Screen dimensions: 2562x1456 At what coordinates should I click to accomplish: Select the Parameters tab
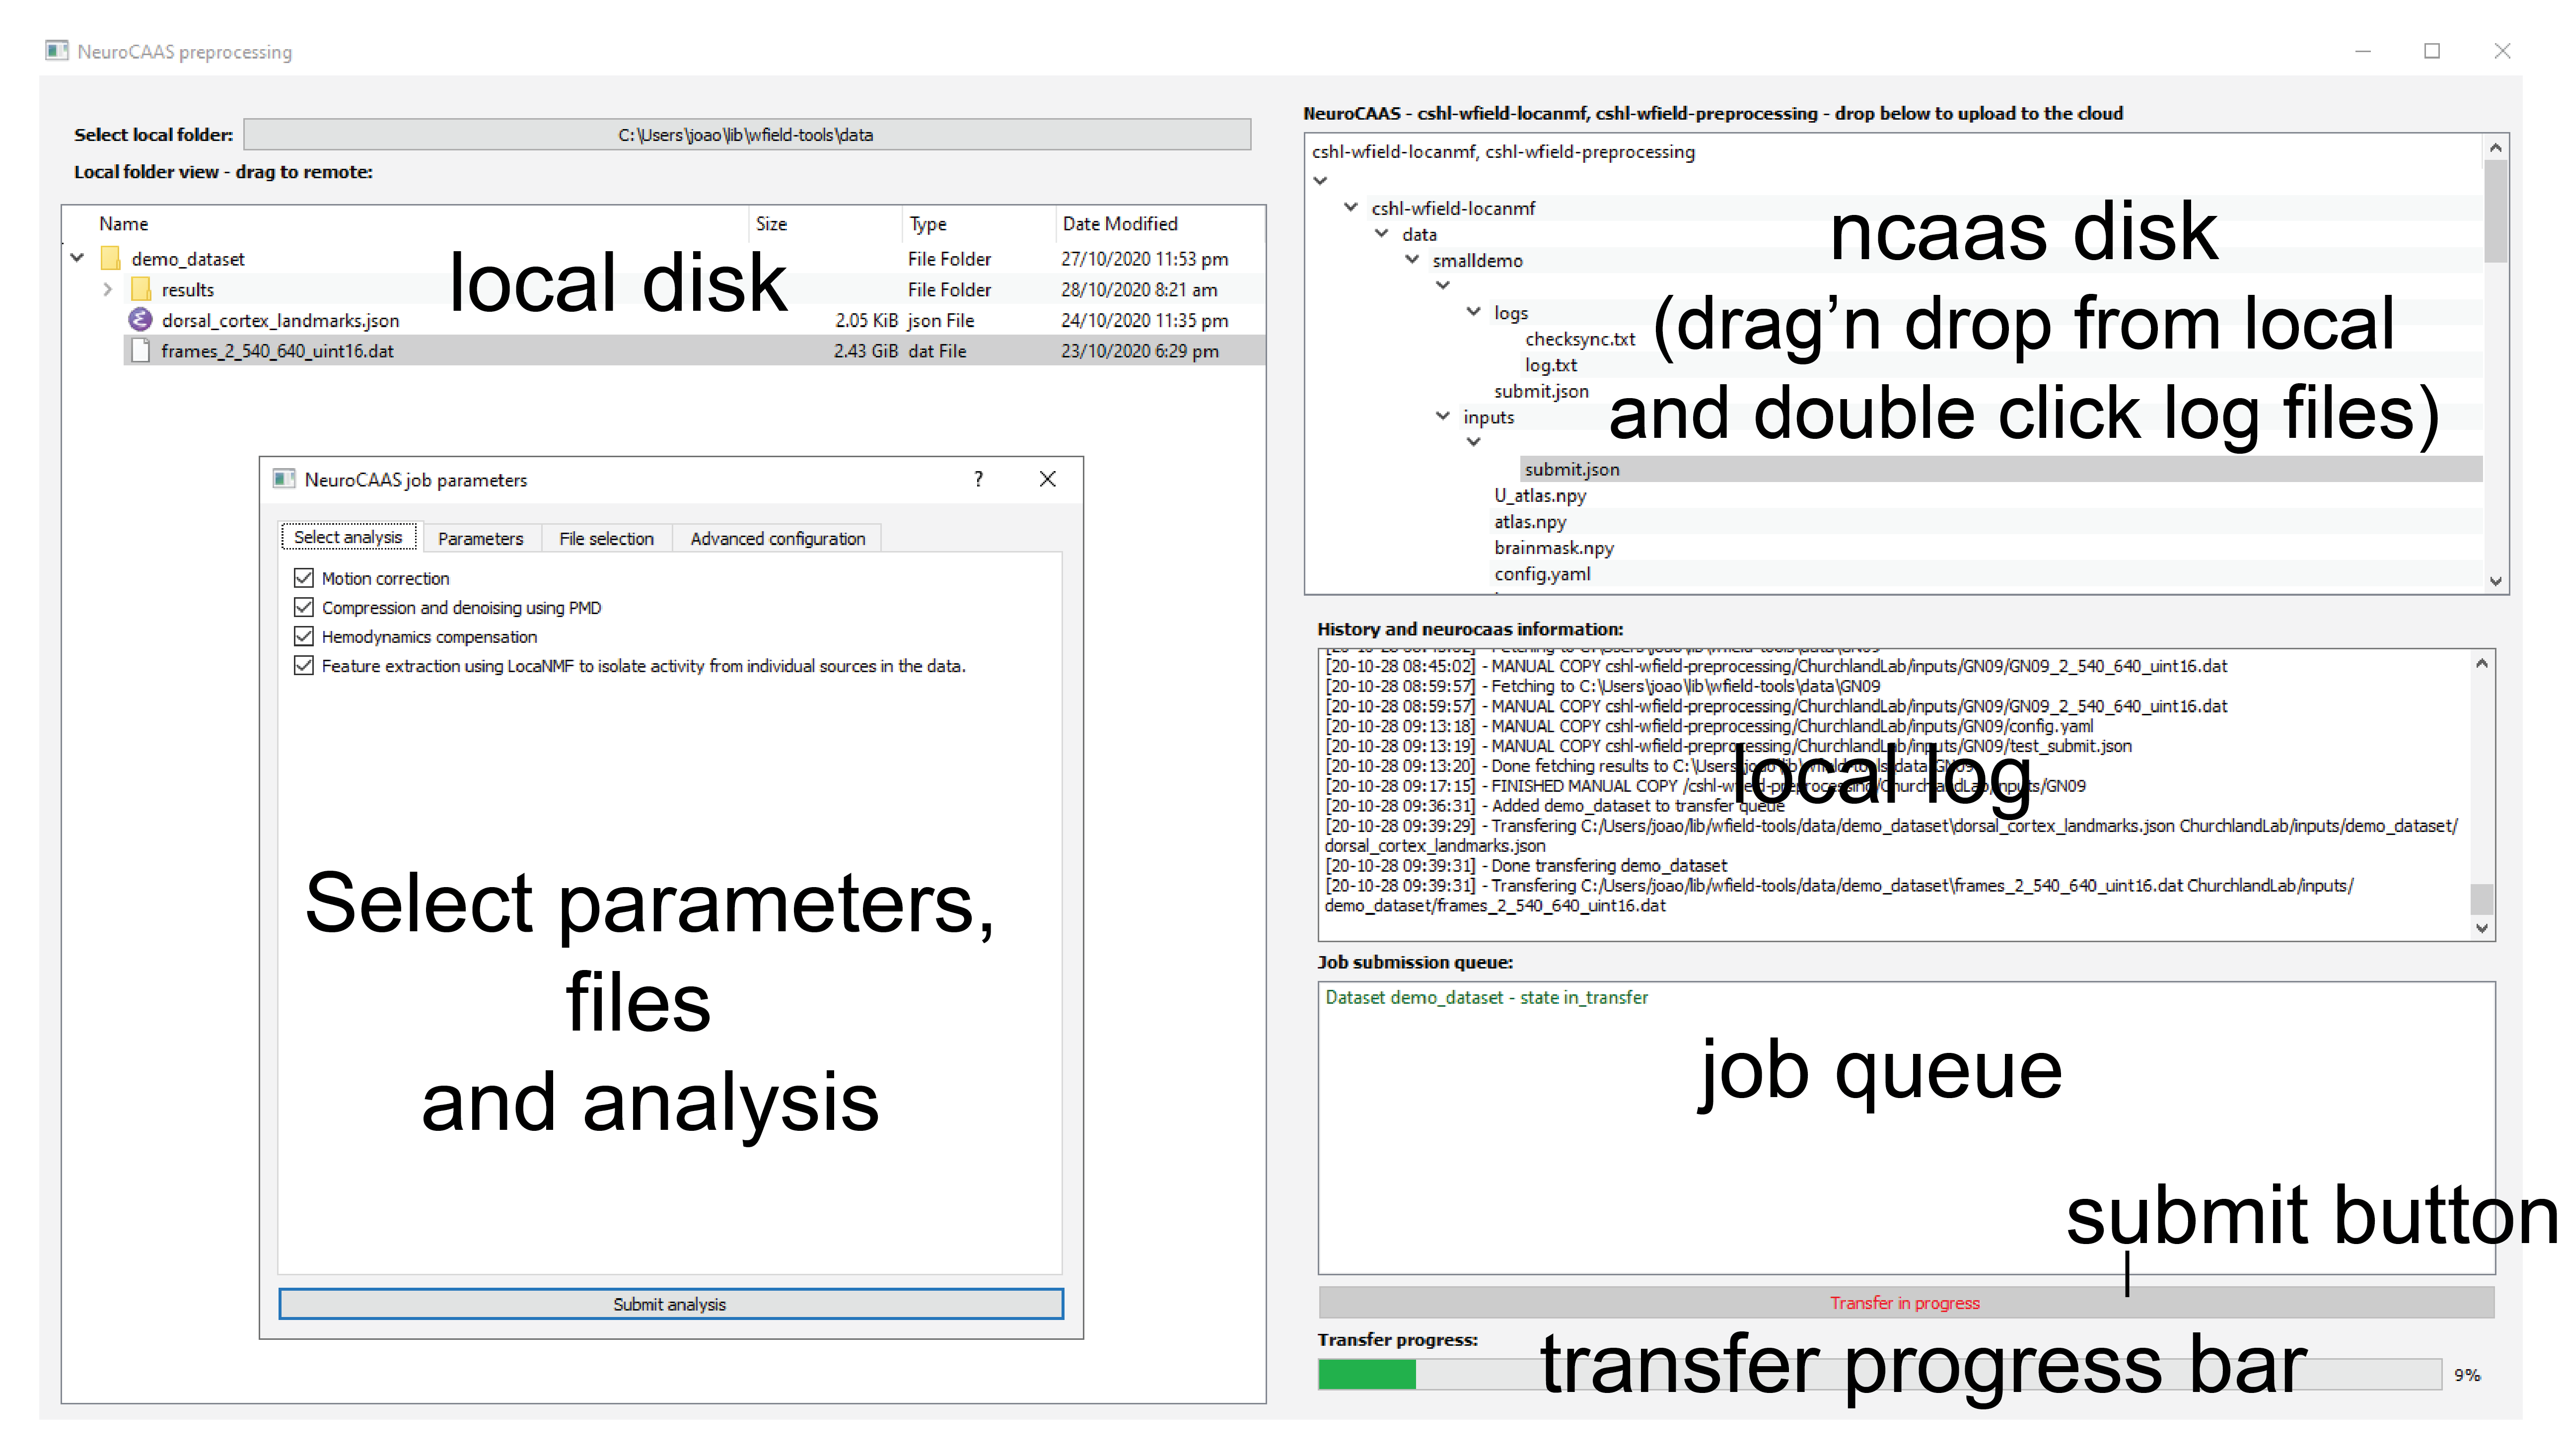tap(479, 538)
